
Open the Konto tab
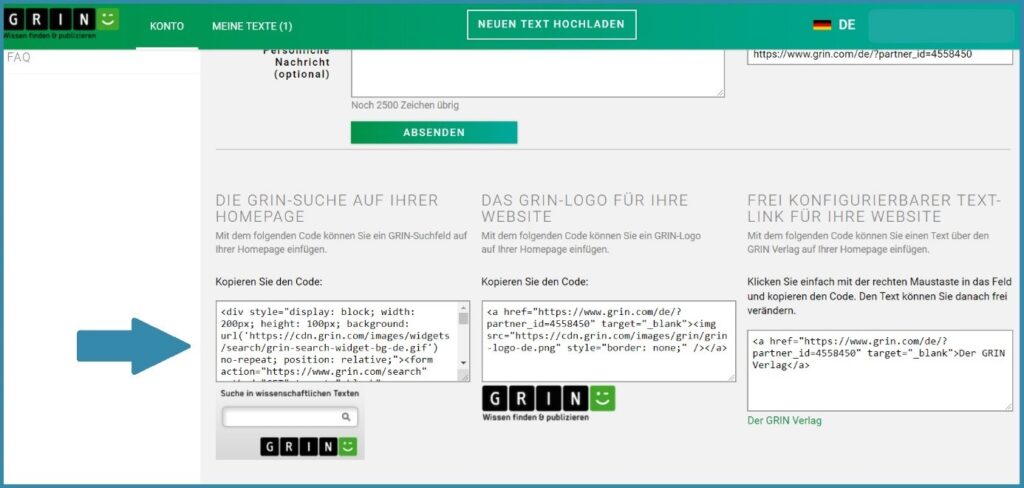pyautogui.click(x=166, y=26)
